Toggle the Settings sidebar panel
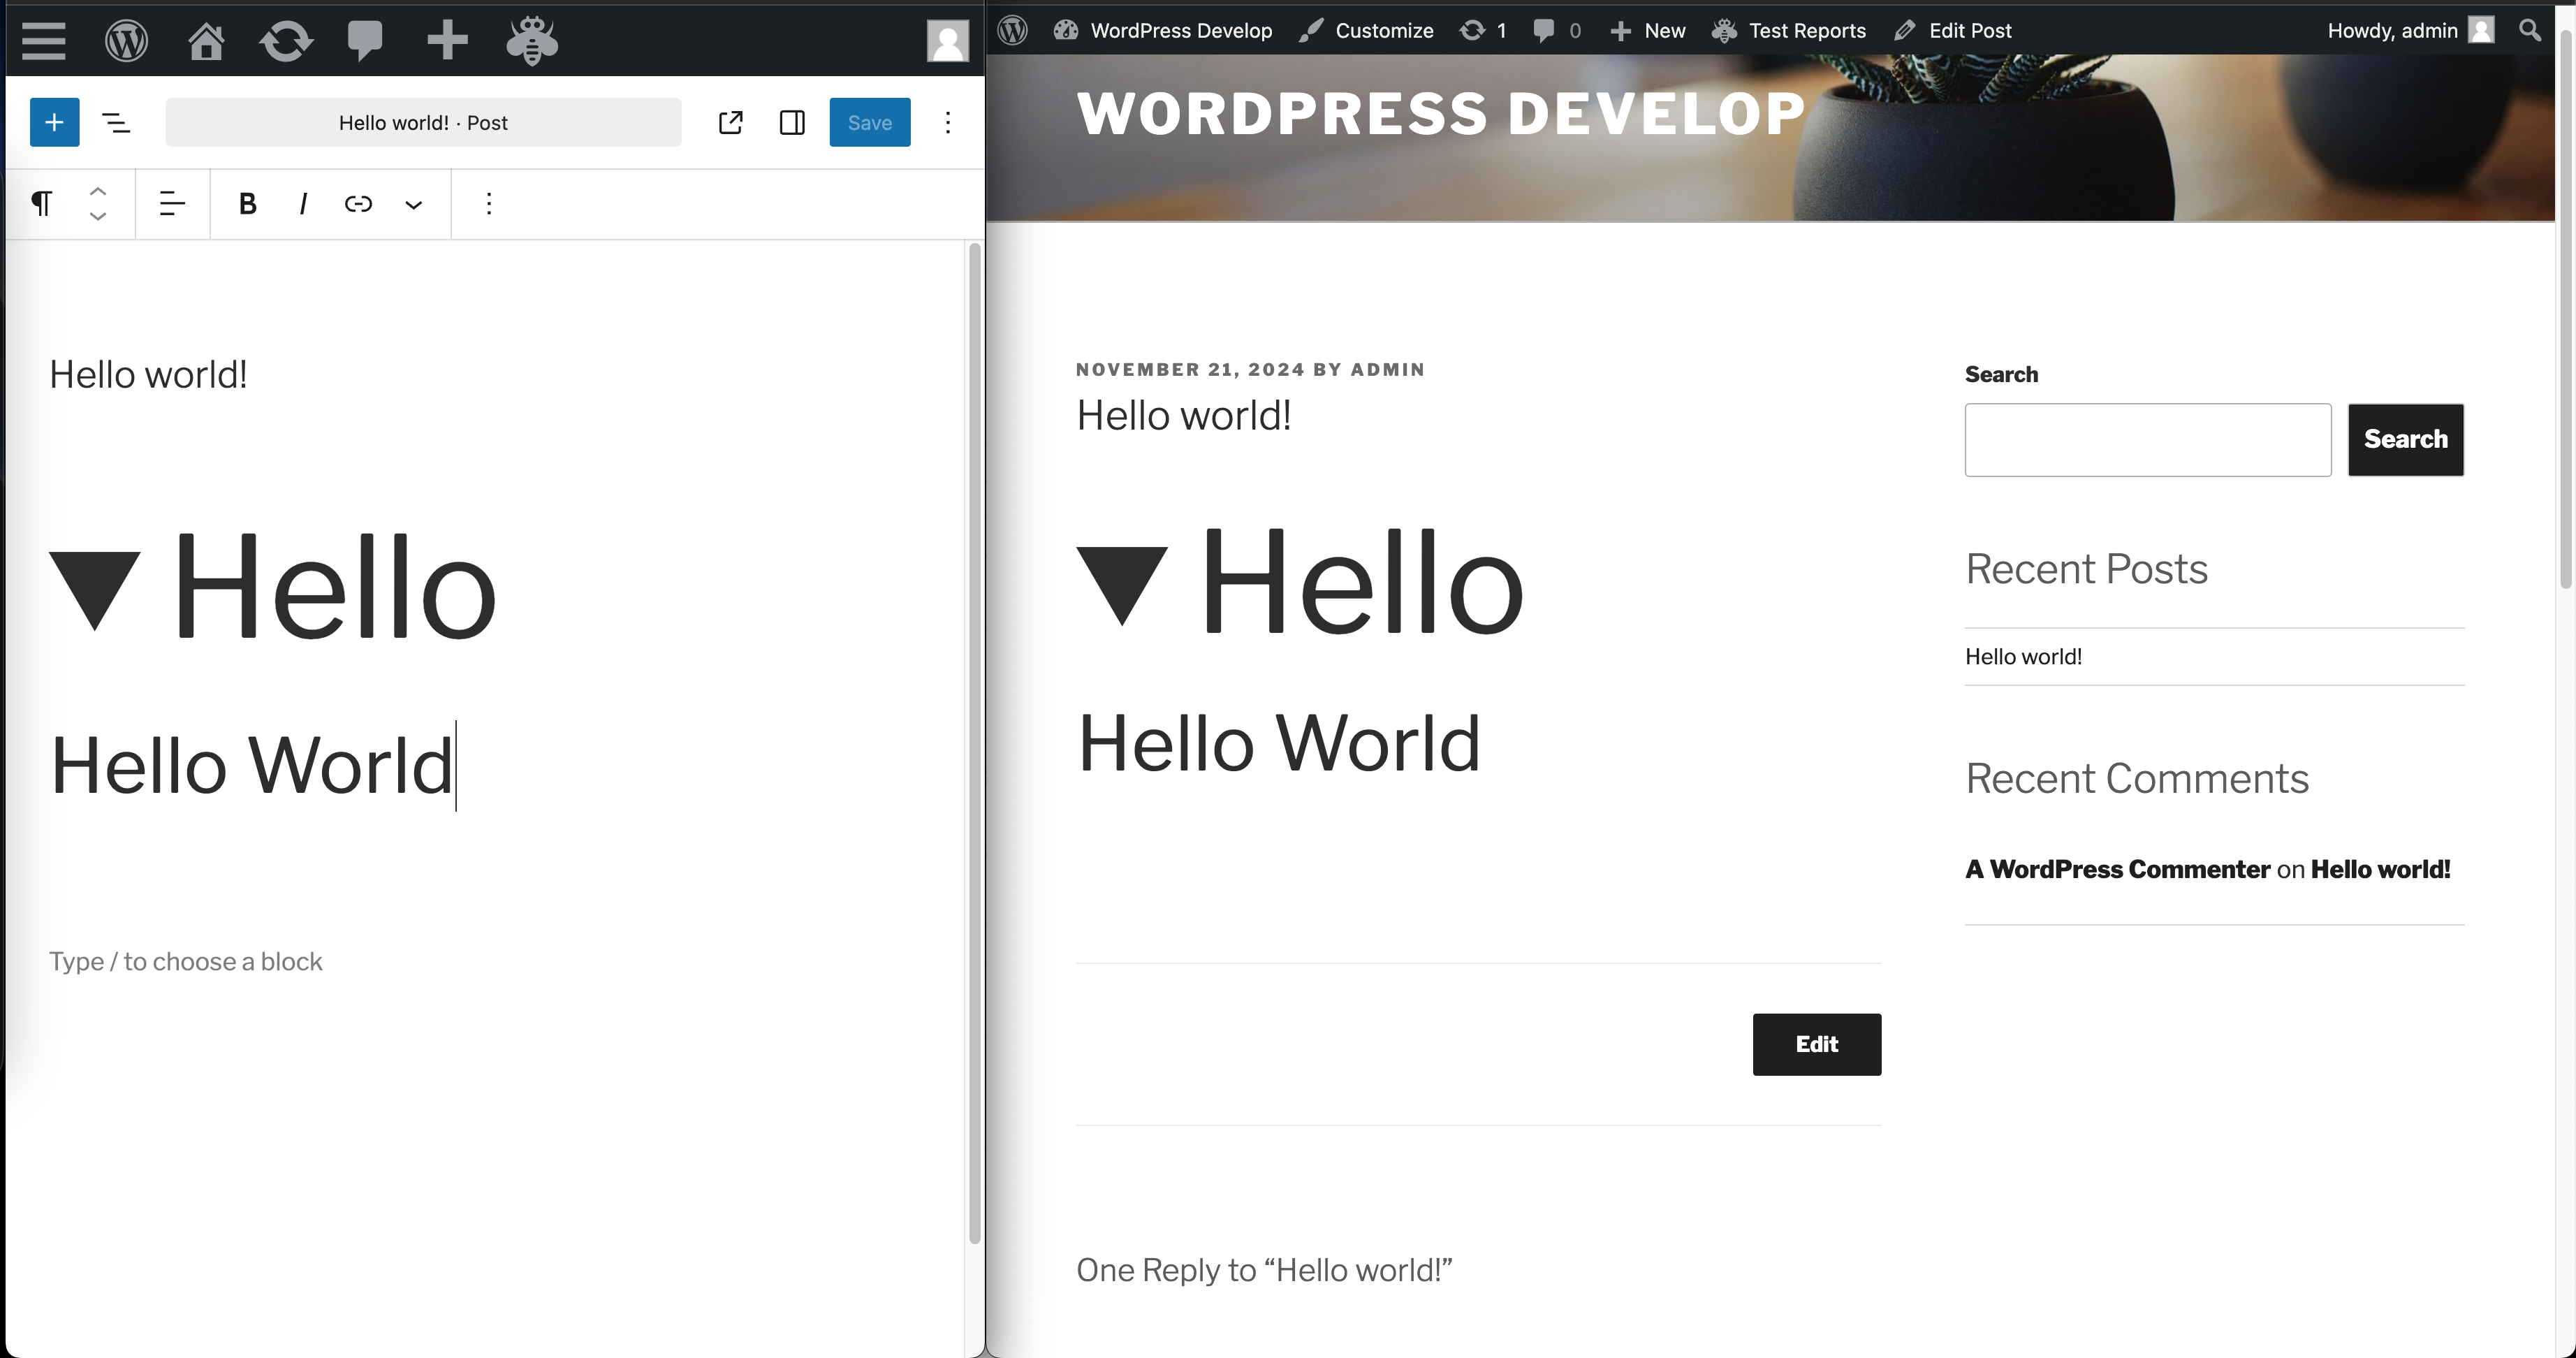The width and height of the screenshot is (2576, 1358). click(x=792, y=122)
